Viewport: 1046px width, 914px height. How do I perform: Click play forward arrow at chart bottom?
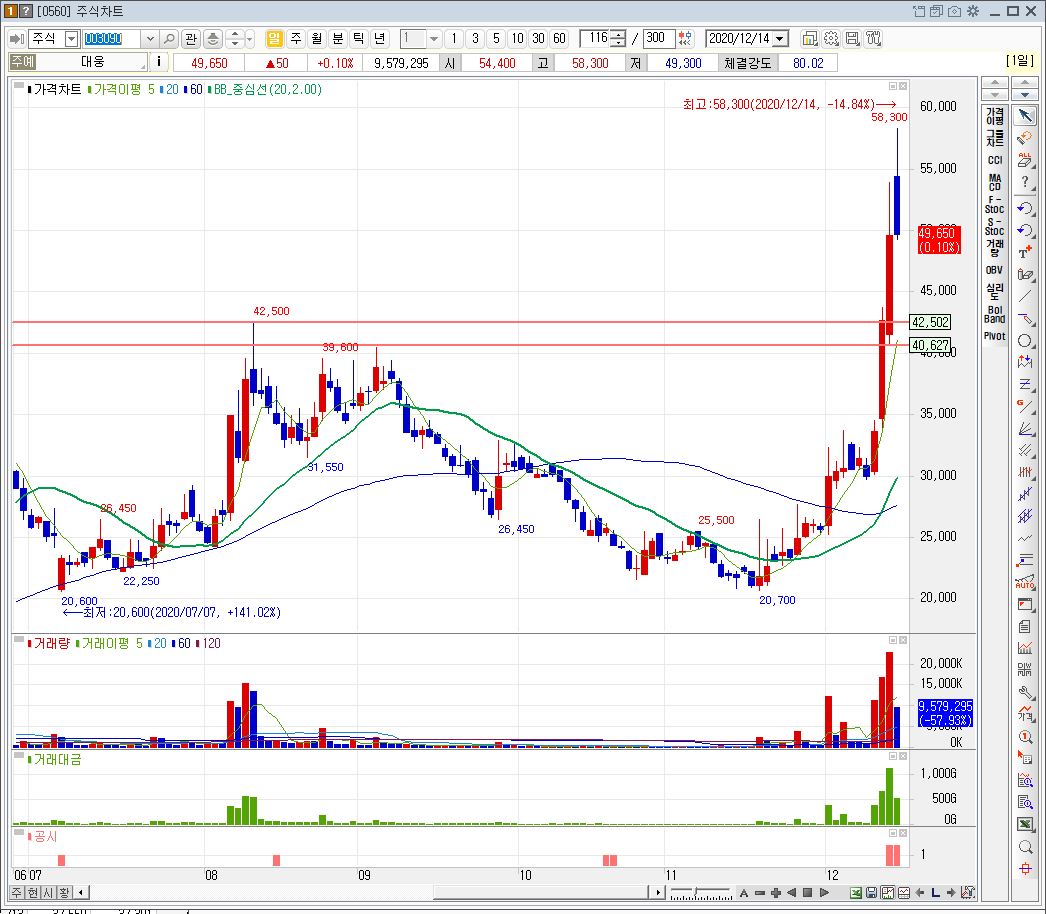pos(824,893)
